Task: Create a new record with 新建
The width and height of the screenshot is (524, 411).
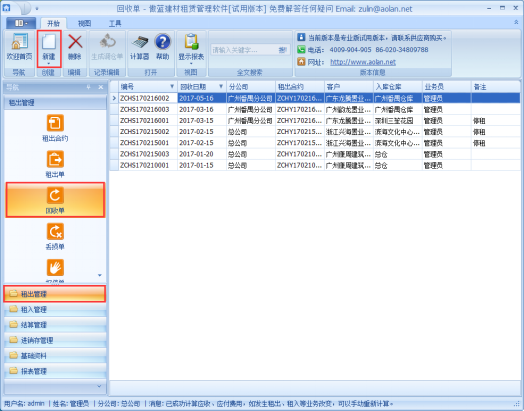Action: 49,48
